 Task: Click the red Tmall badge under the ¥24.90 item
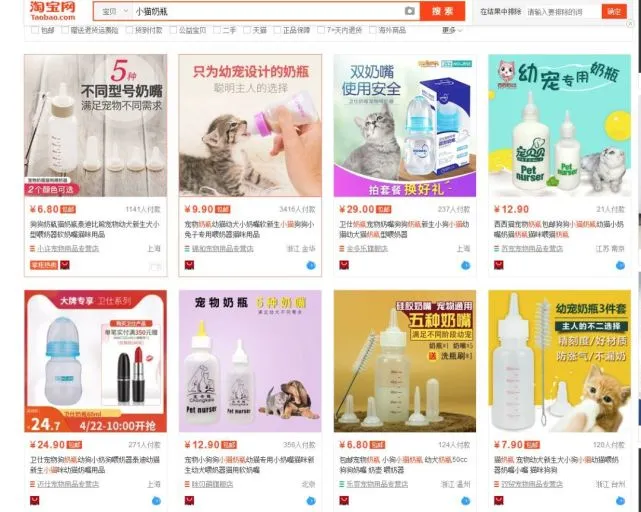tap(35, 501)
